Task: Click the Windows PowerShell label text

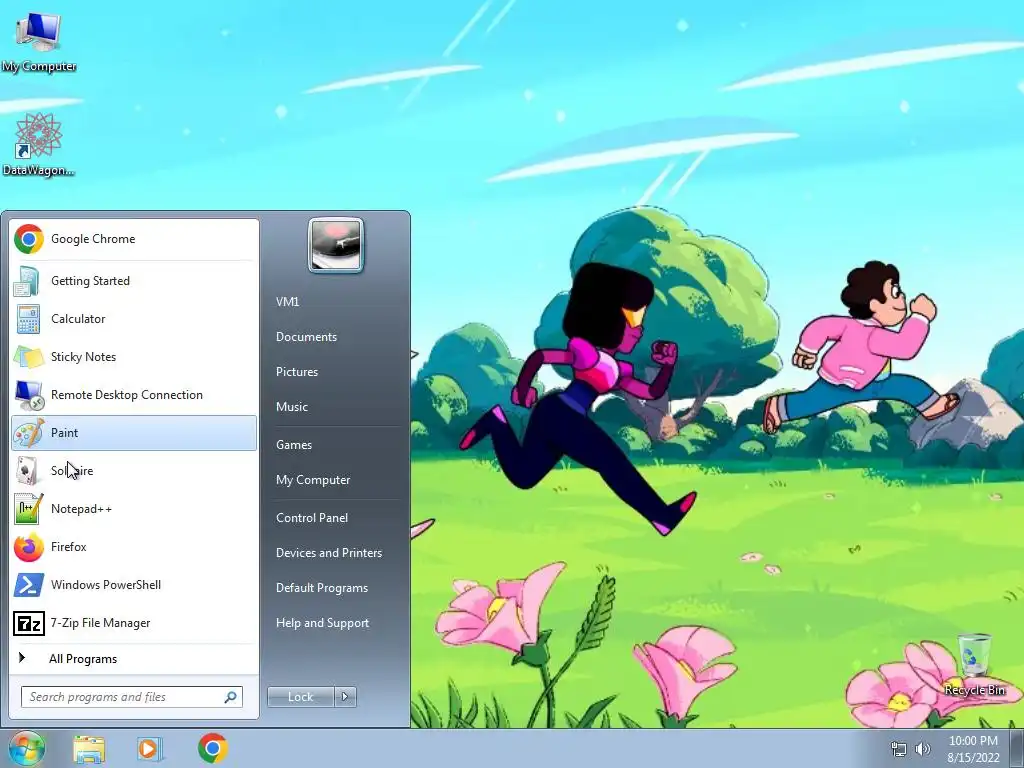Action: click(x=106, y=585)
